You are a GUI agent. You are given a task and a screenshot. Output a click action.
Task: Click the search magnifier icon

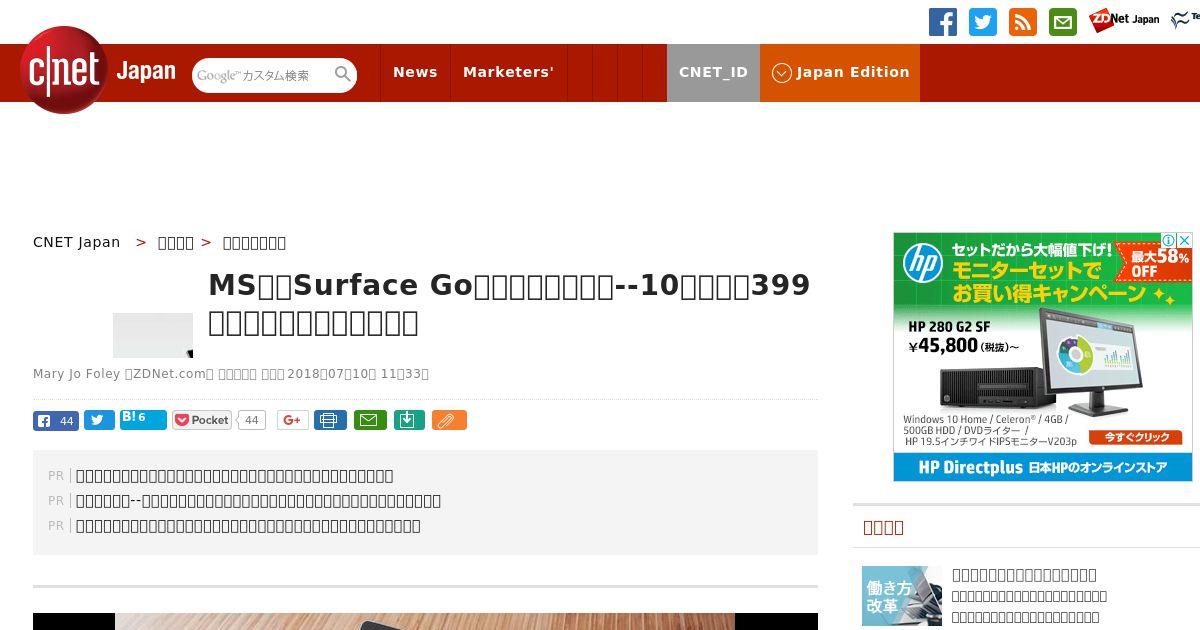pos(343,75)
